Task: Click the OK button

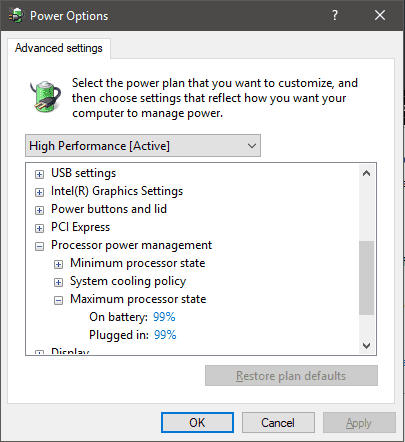Action: tap(197, 423)
